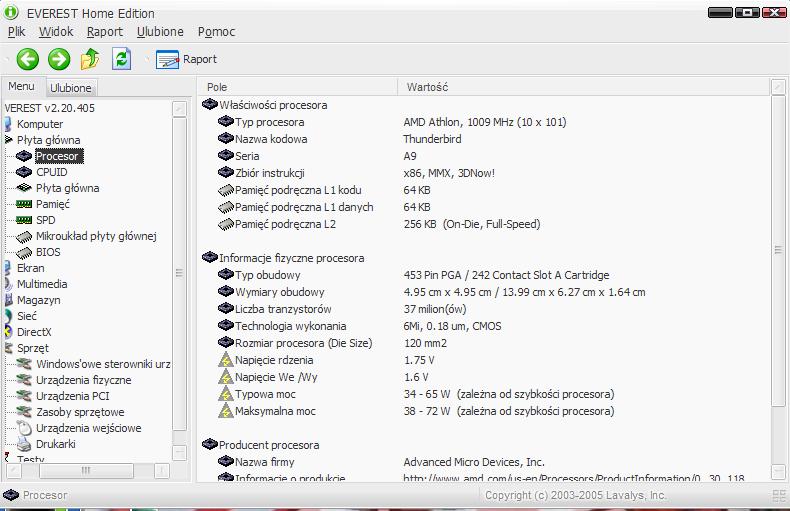Click the Wartość column header
Image resolution: width=790 pixels, height=511 pixels.
tap(584, 87)
